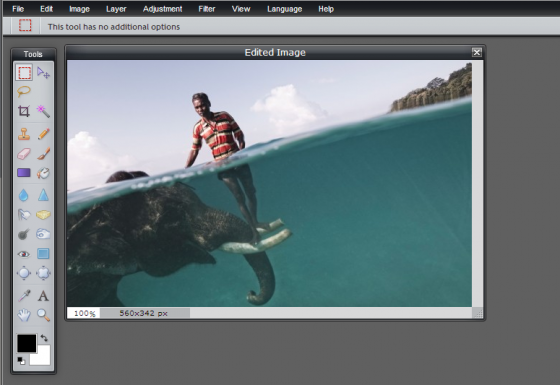Open the Layer menu
560x385 pixels.
[116, 9]
